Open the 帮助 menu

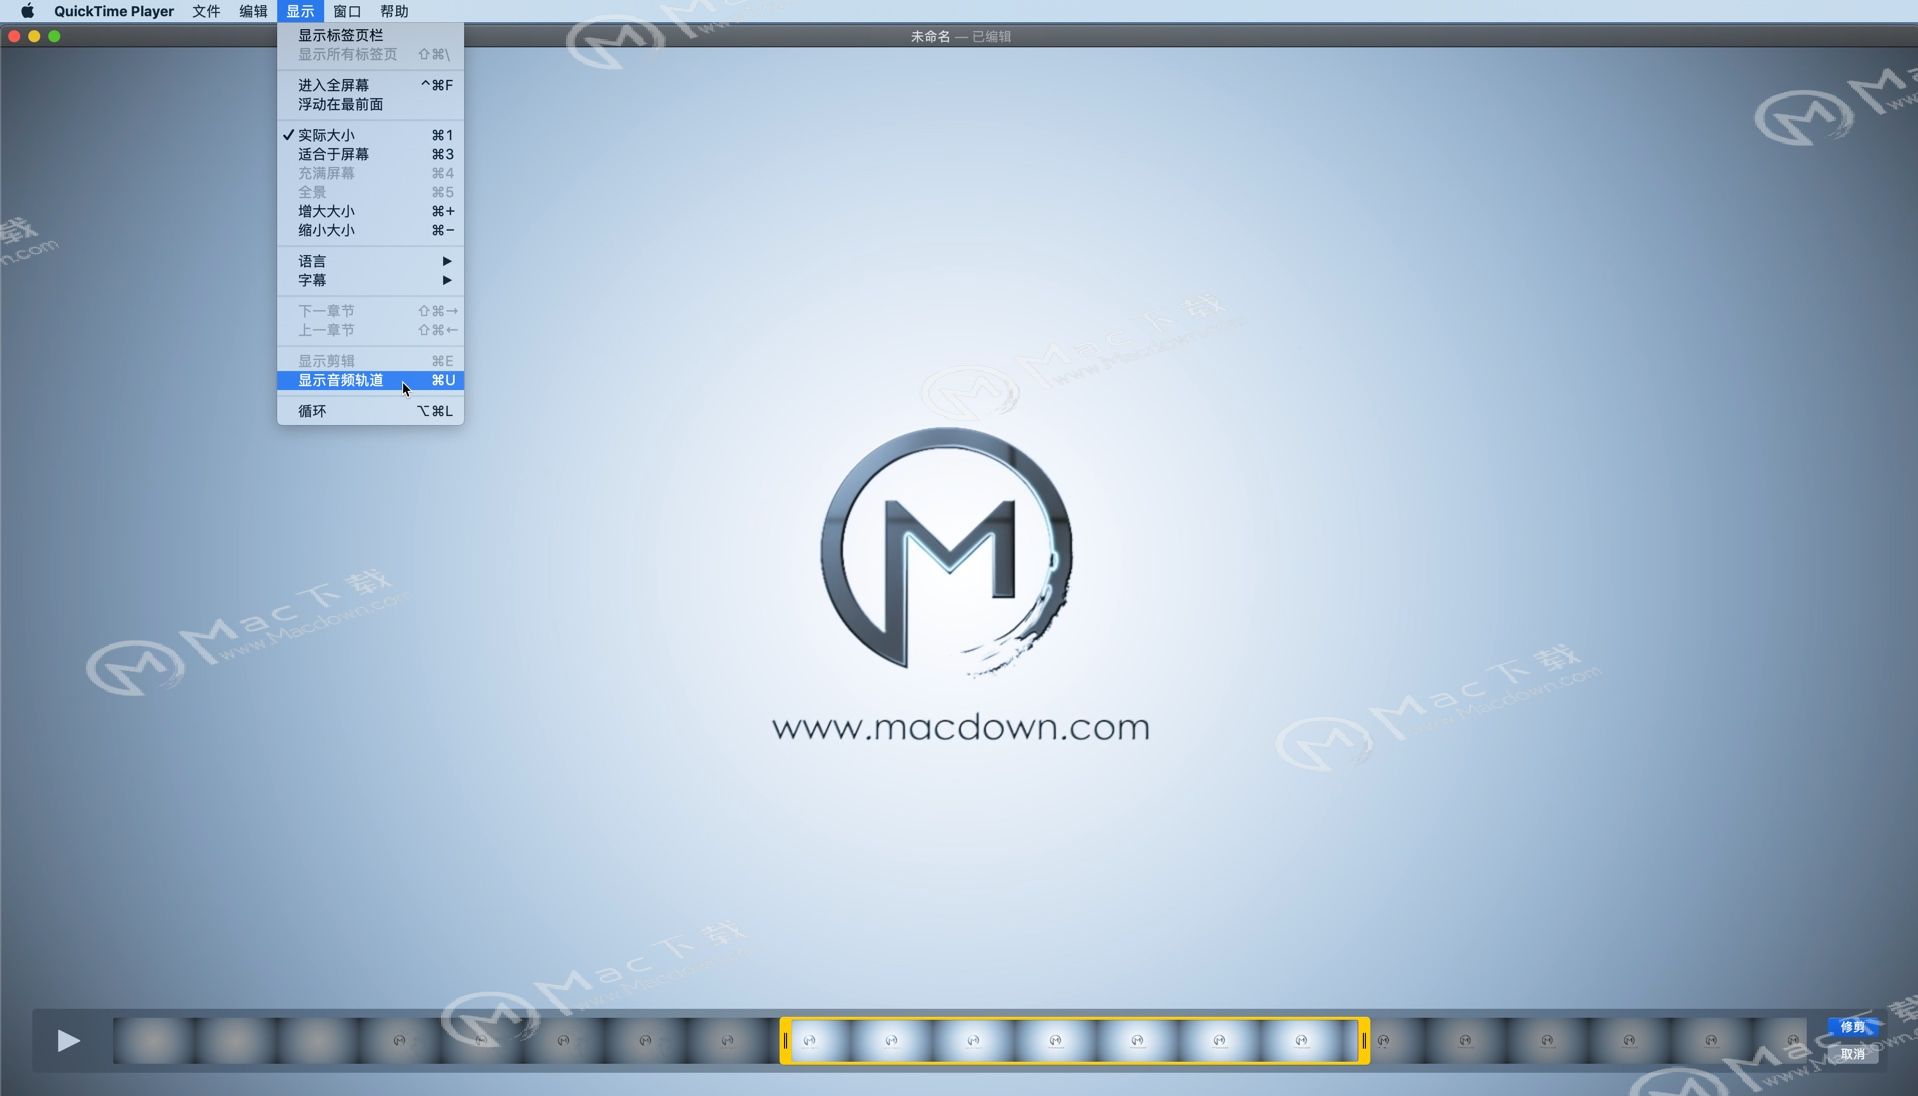click(x=394, y=11)
